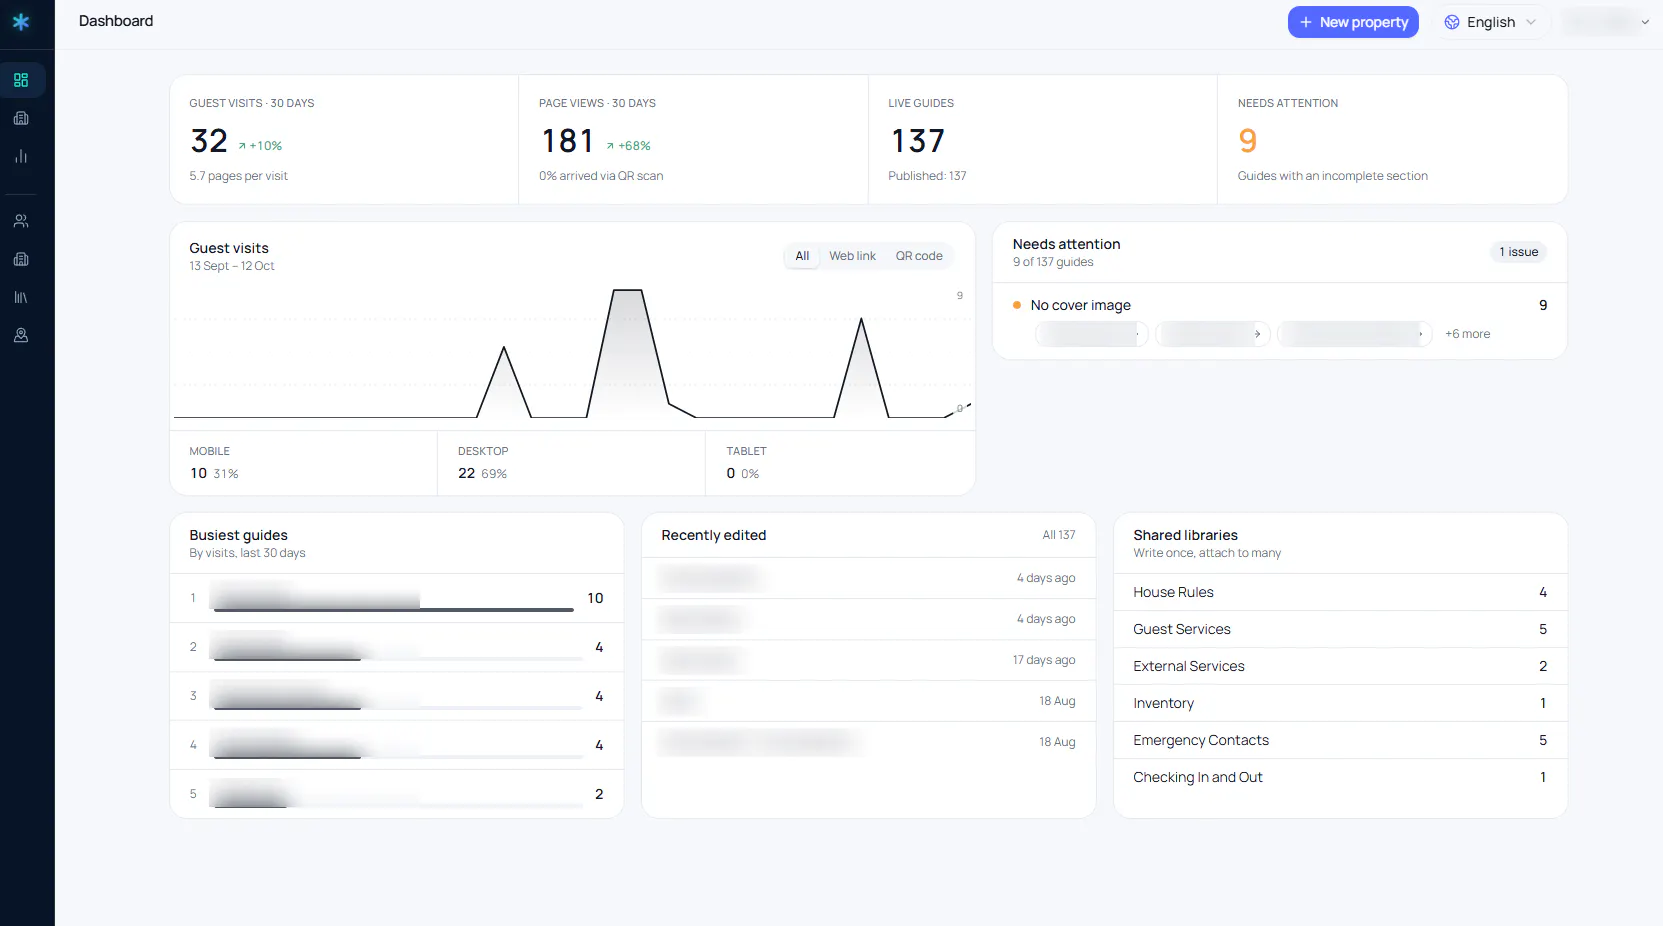Click the Page Views 181 stat
This screenshot has height=926, width=1663.
(x=693, y=140)
